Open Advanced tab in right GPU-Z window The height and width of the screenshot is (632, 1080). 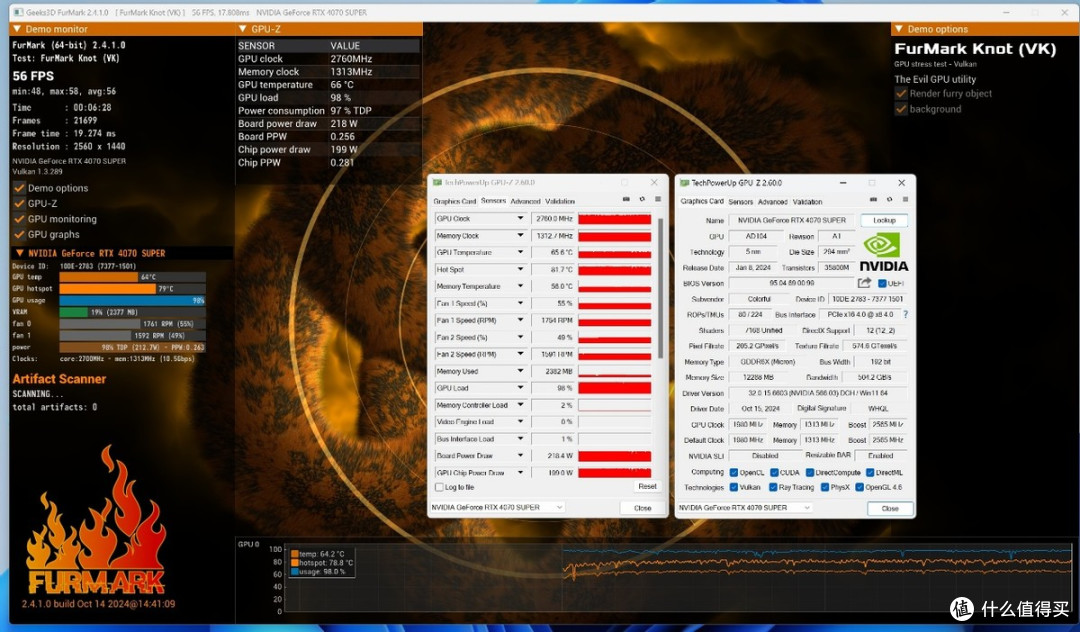[773, 202]
